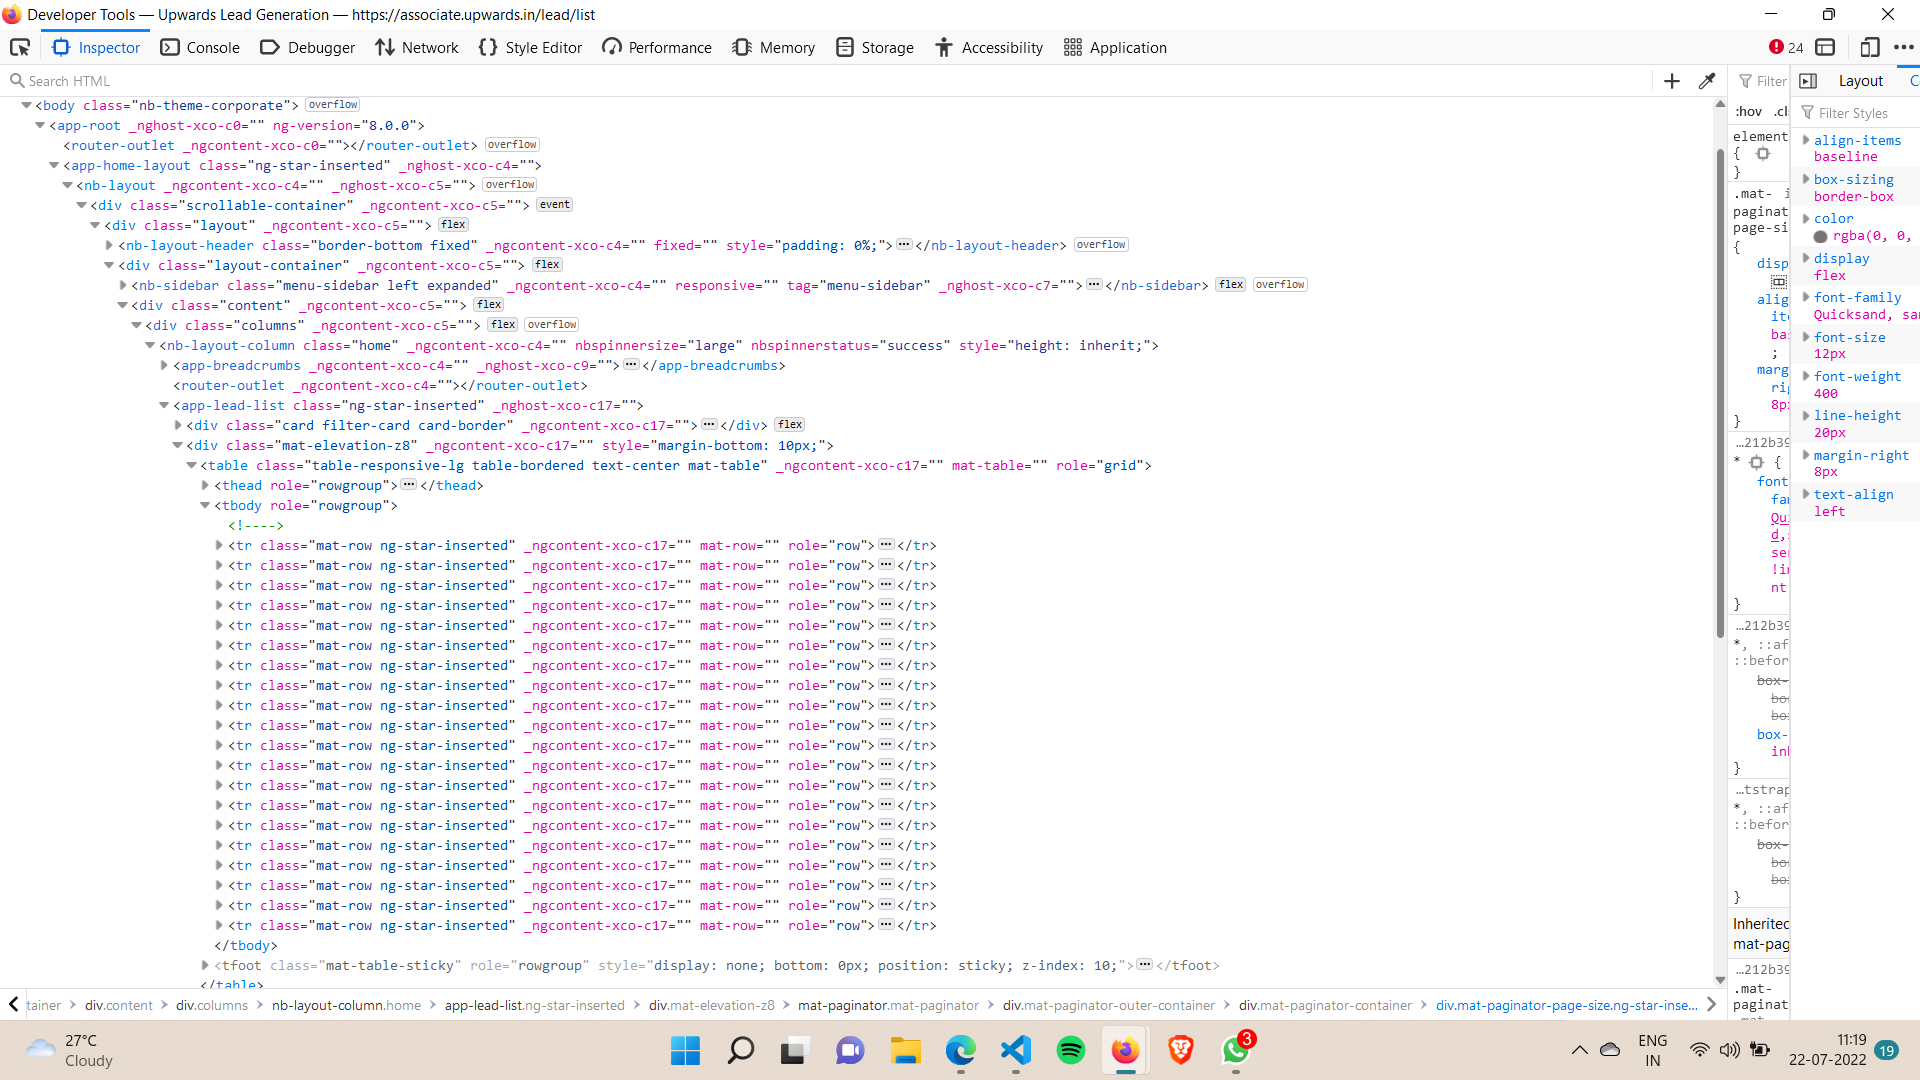Viewport: 1920px width, 1080px height.
Task: Open Spotify from taskbar
Action: (1070, 1051)
